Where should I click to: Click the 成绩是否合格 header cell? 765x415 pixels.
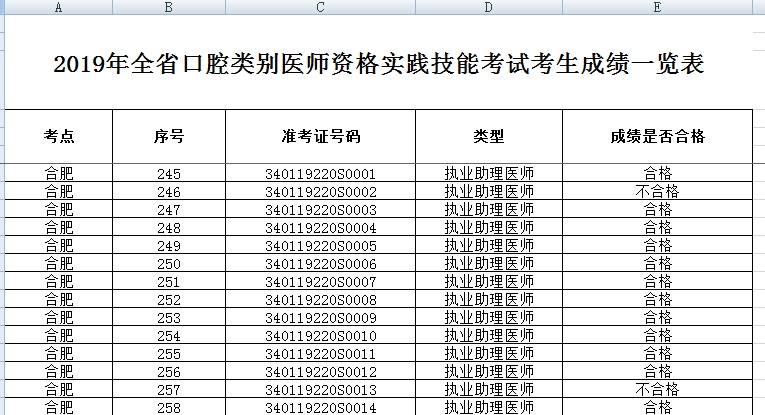(657, 137)
